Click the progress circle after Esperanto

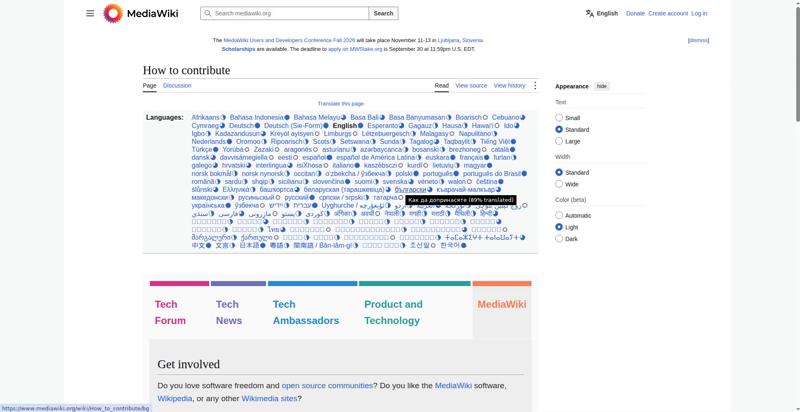pos(402,125)
